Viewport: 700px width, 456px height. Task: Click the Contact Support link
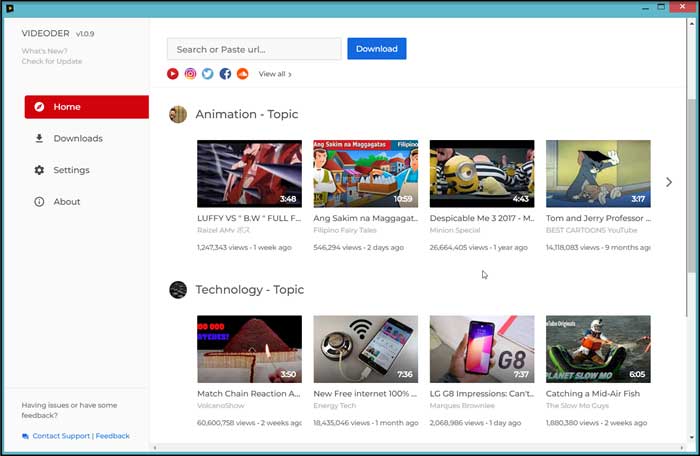61,436
